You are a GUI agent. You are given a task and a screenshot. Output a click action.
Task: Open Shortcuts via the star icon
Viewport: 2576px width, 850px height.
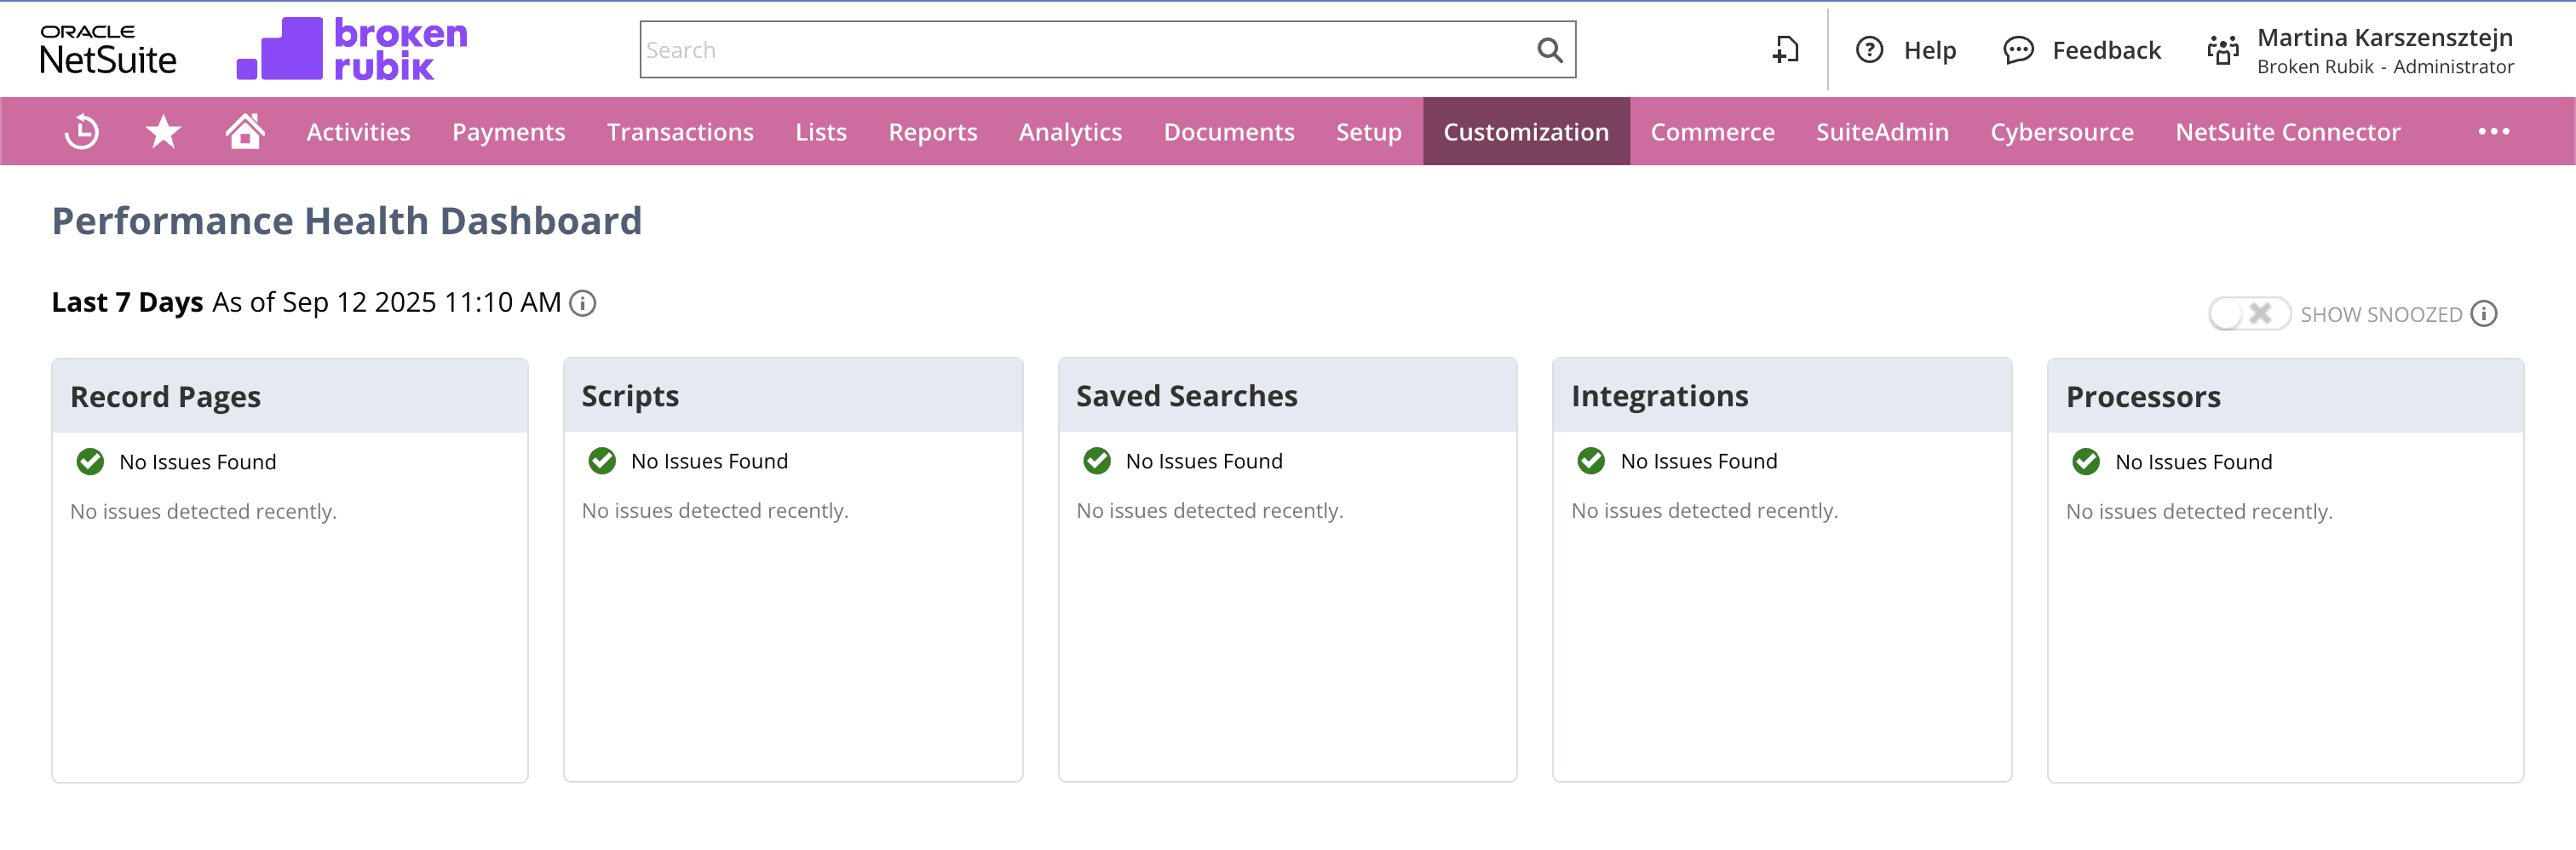pos(162,131)
